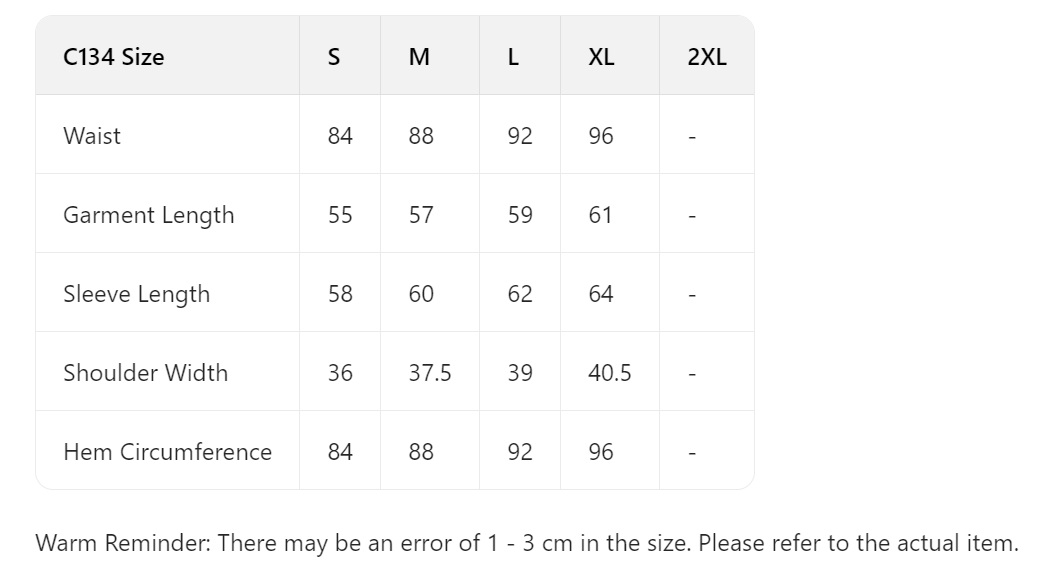Select the Waist row label
The height and width of the screenshot is (583, 1054).
[92, 136]
